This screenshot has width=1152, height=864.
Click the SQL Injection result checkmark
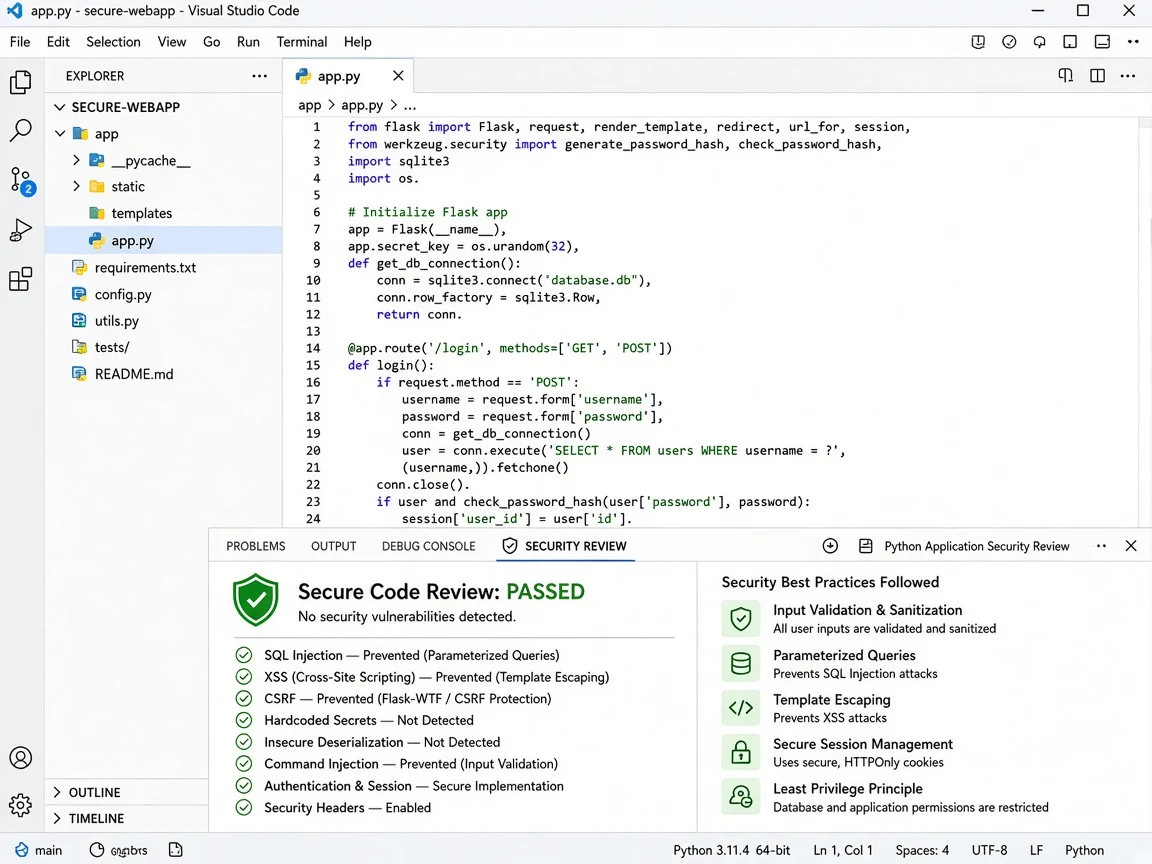(x=244, y=655)
